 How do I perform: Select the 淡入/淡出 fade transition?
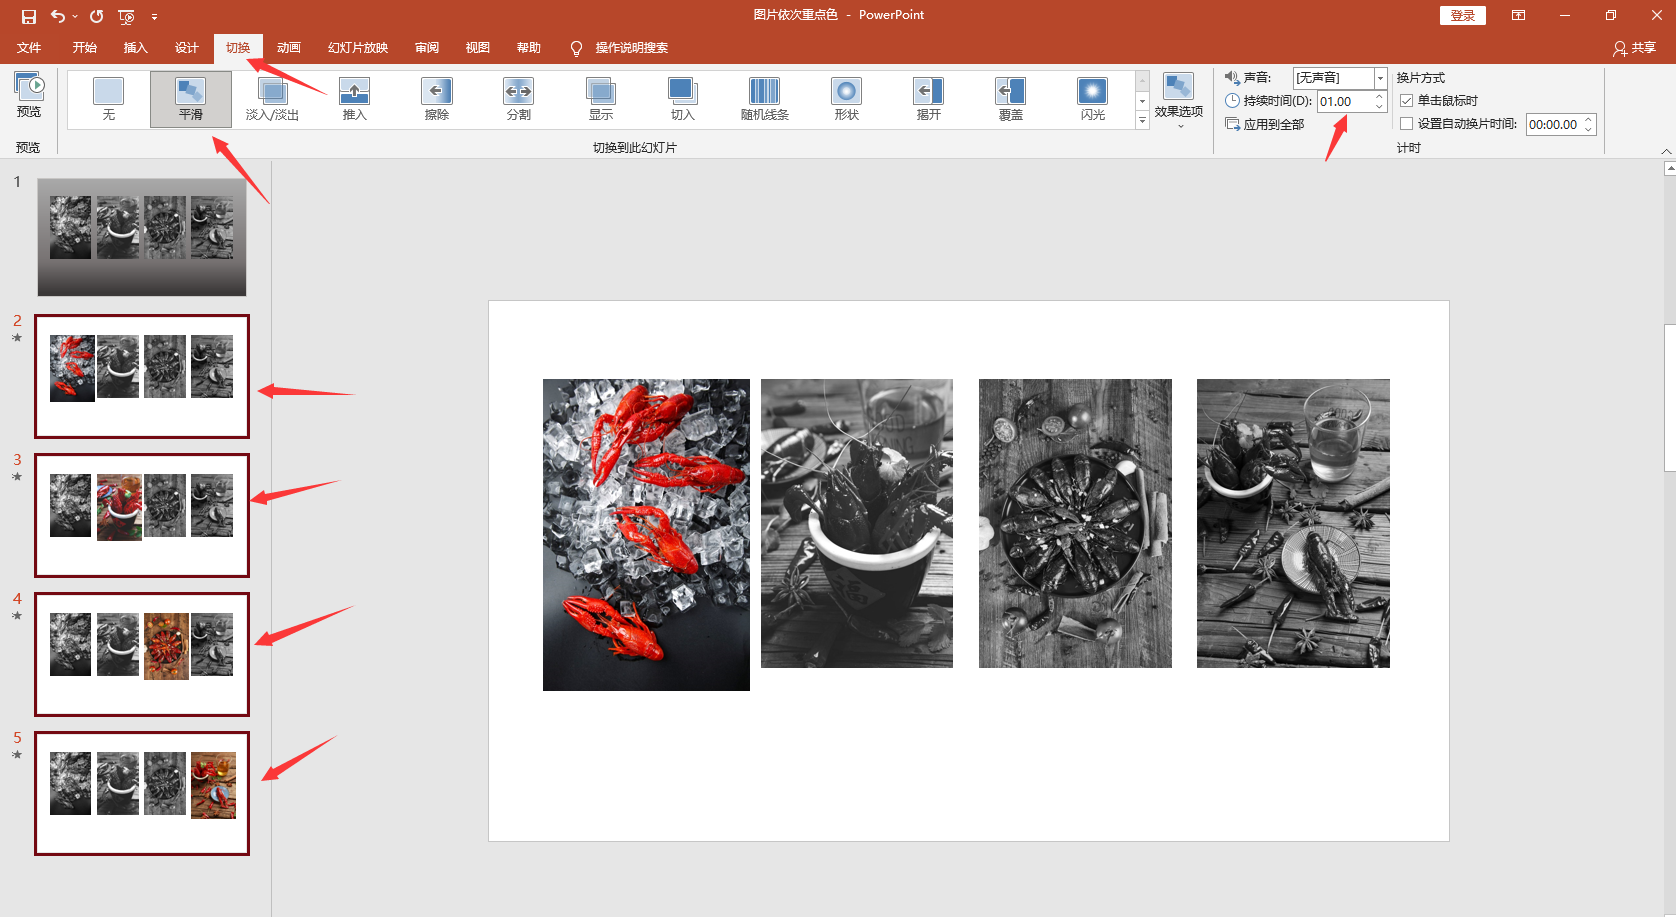[x=273, y=99]
